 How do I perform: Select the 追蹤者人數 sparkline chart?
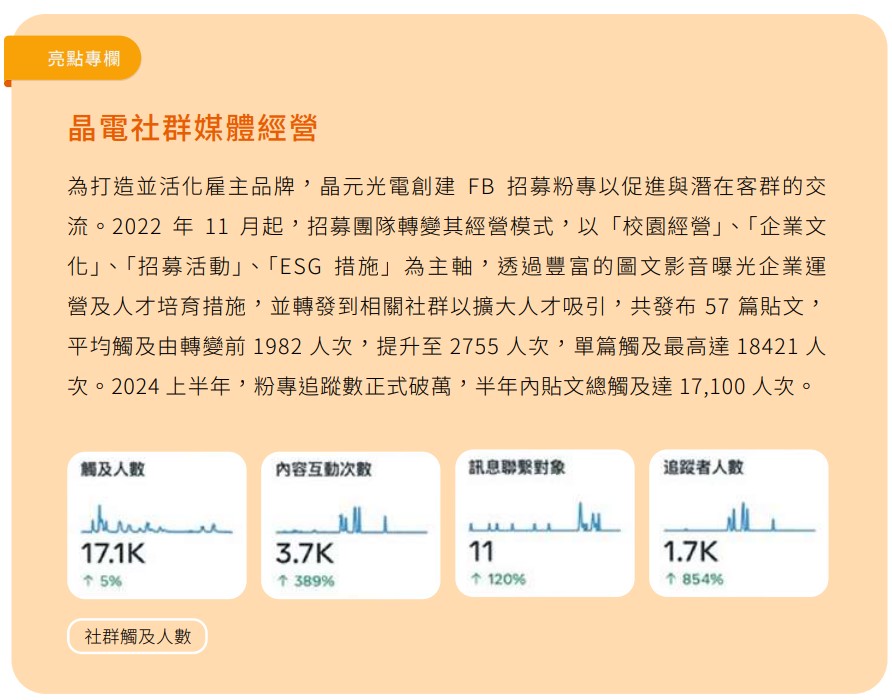739,519
